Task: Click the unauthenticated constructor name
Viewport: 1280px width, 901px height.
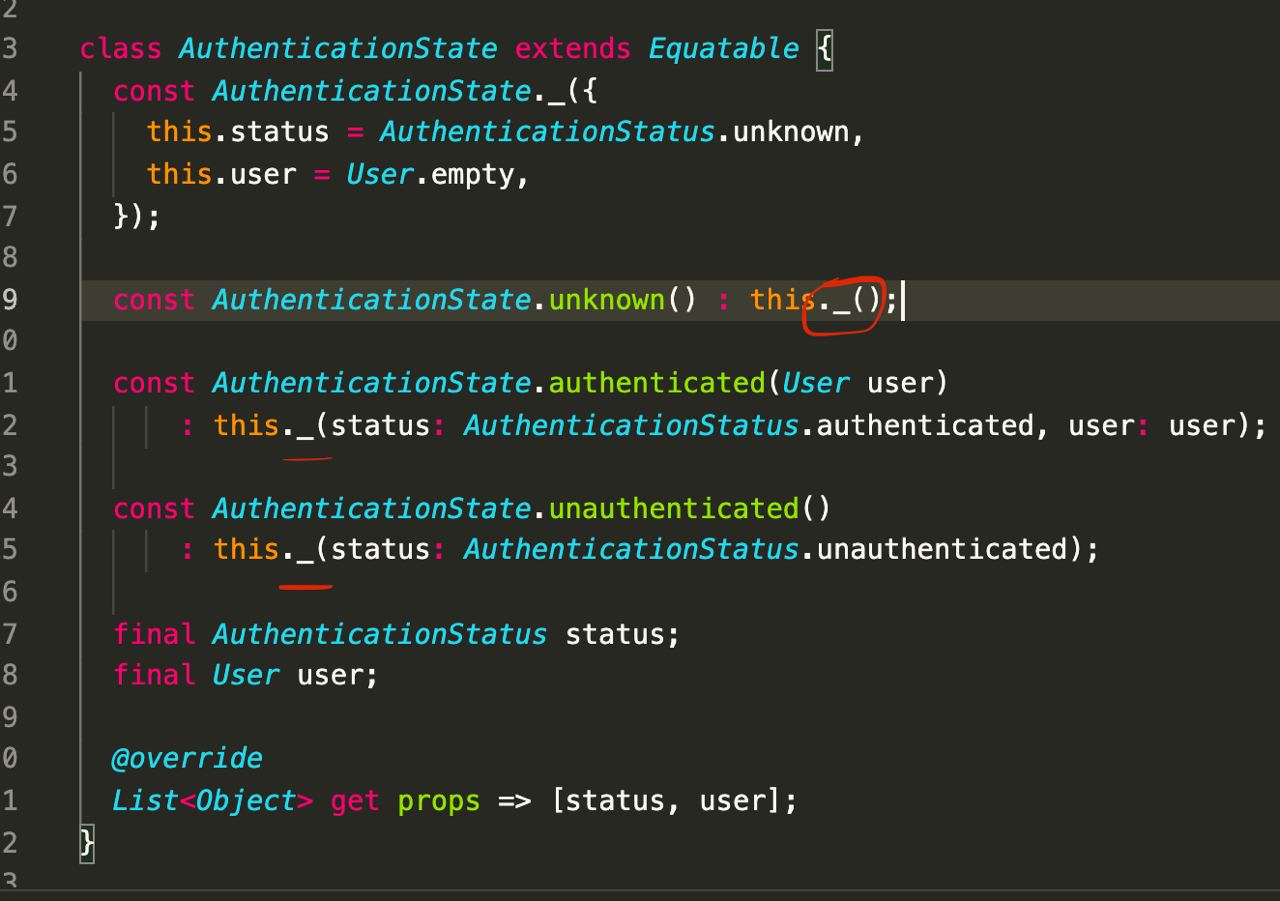Action: (673, 508)
